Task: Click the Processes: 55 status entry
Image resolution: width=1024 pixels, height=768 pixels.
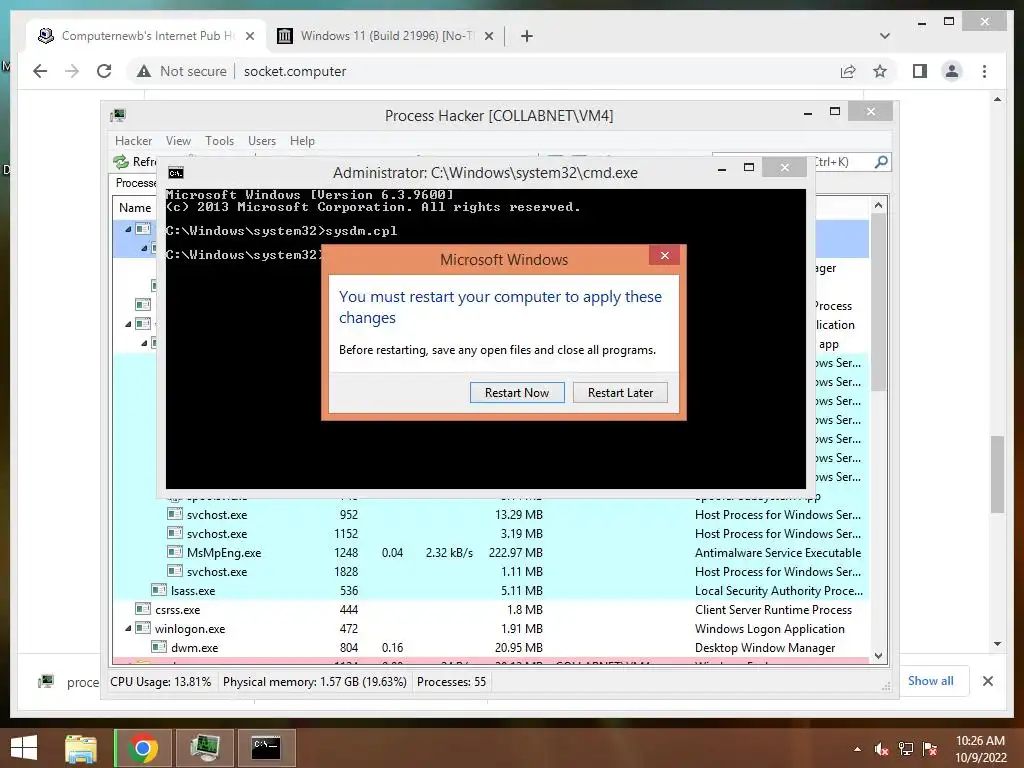Action: pos(451,682)
